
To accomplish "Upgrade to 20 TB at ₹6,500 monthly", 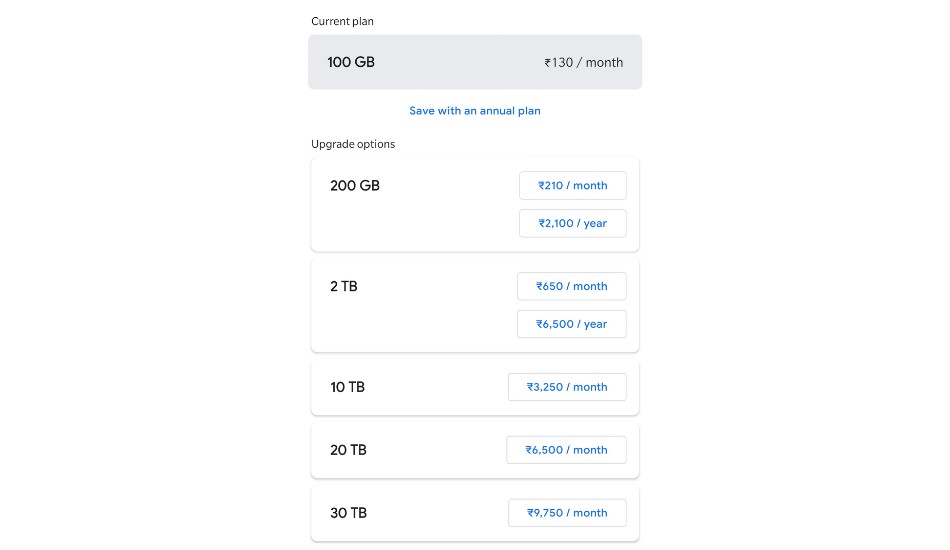I will pyautogui.click(x=566, y=450).
